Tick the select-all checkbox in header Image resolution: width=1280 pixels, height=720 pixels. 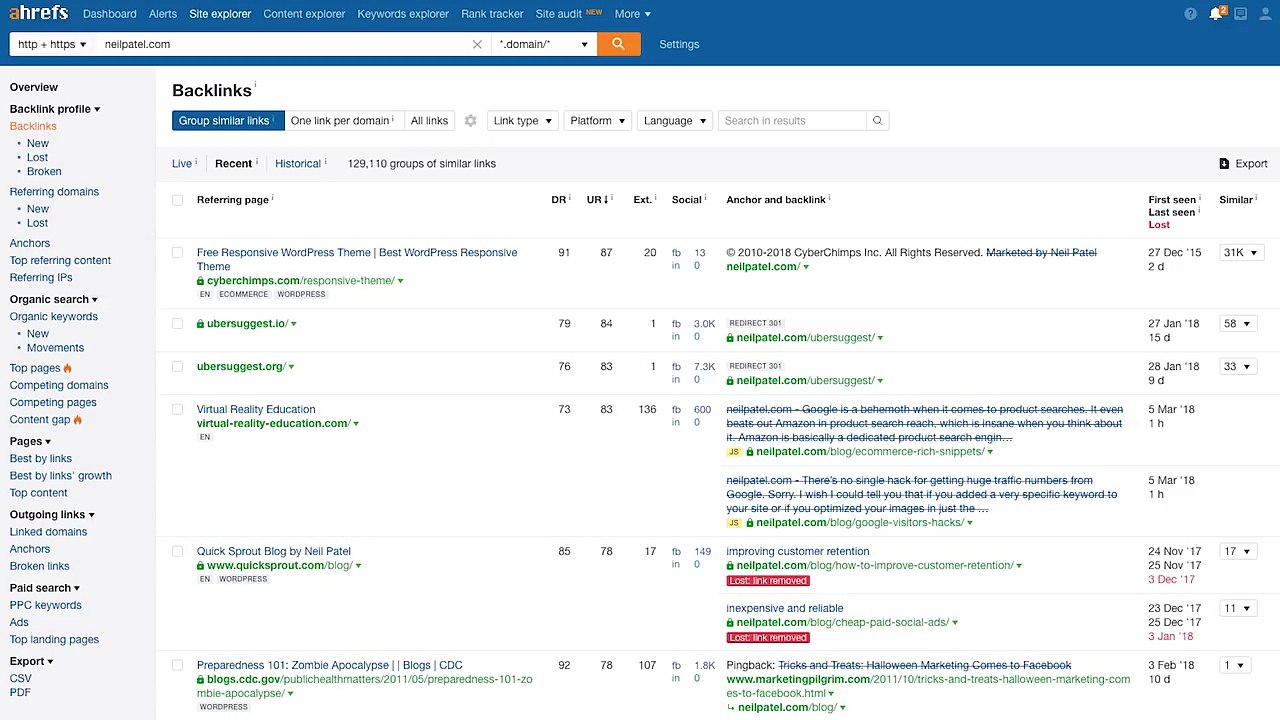pyautogui.click(x=177, y=200)
